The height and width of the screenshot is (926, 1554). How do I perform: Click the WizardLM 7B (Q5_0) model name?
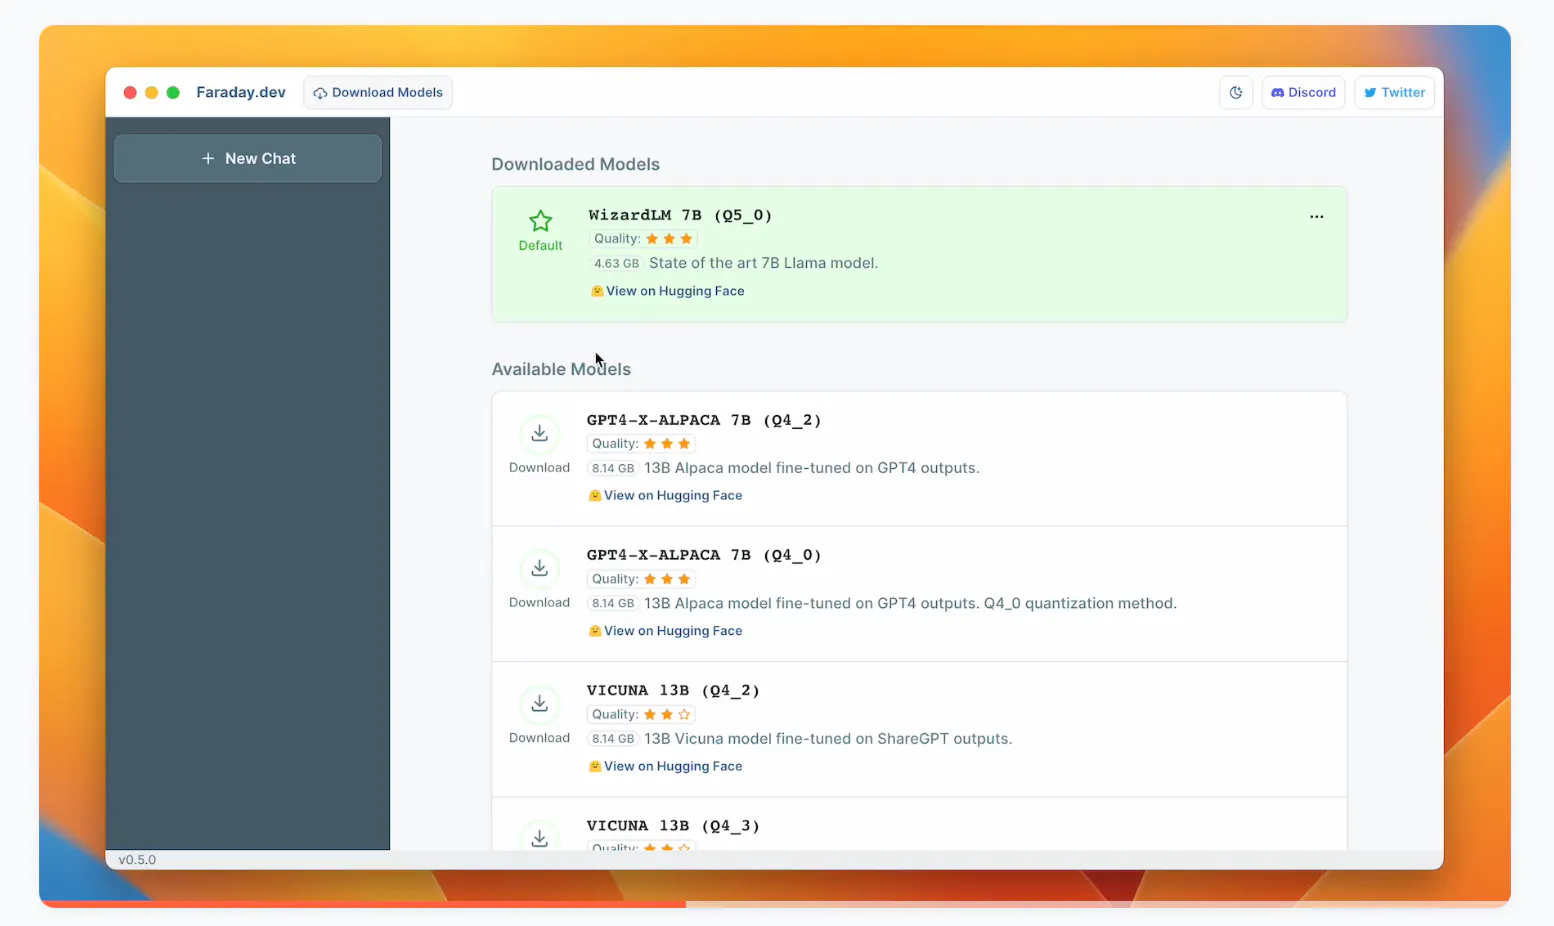tap(680, 215)
